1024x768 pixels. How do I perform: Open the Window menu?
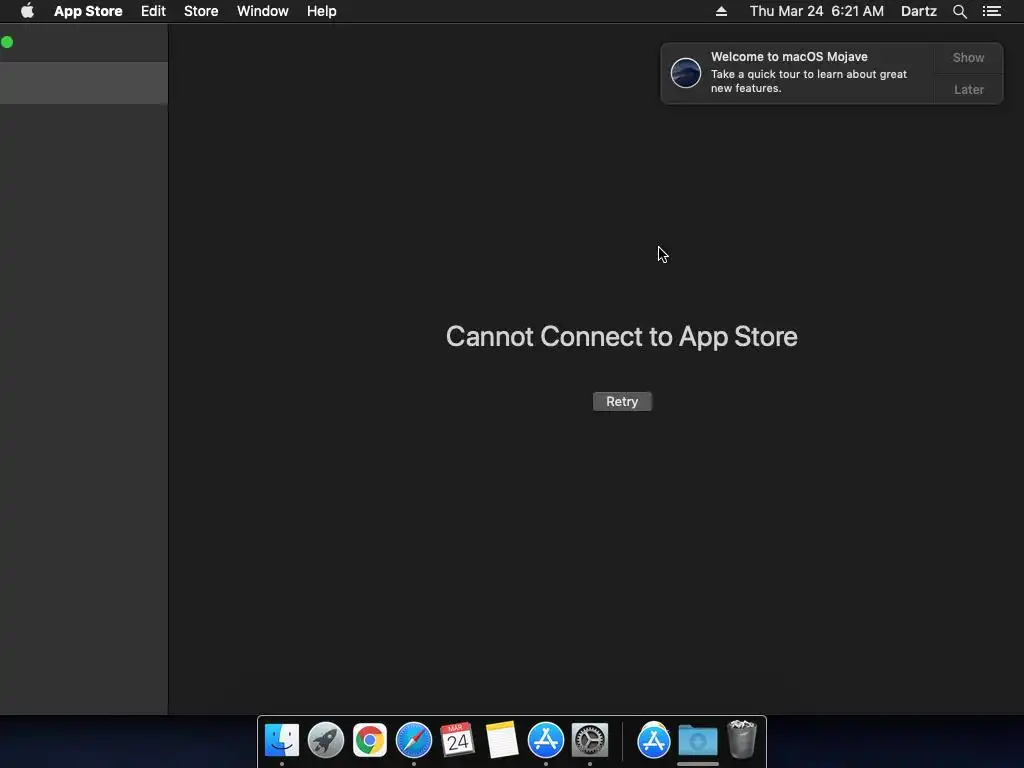pyautogui.click(x=263, y=11)
